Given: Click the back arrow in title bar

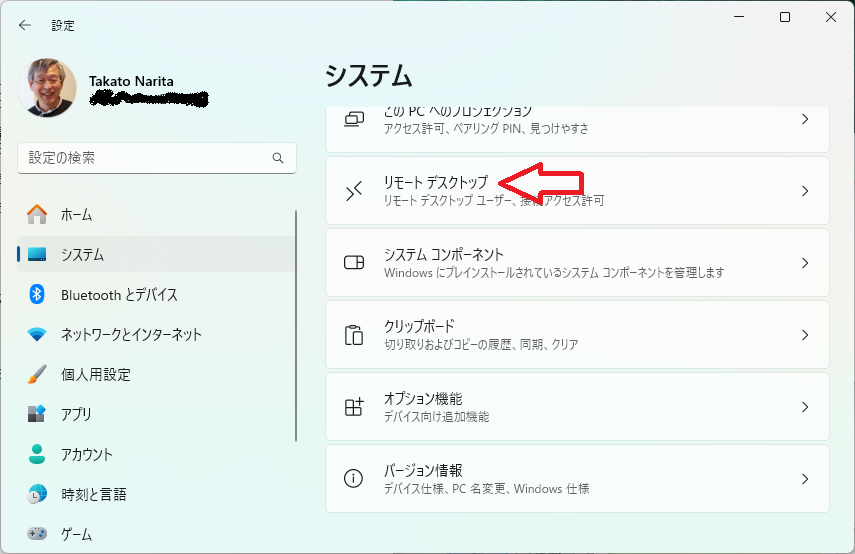Looking at the screenshot, I should (x=25, y=25).
